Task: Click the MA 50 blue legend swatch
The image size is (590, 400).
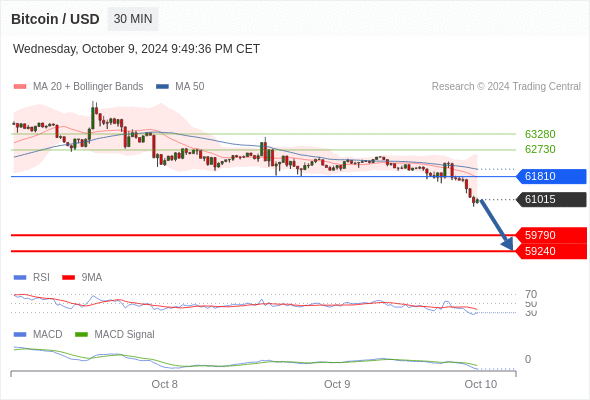Action: (162, 87)
